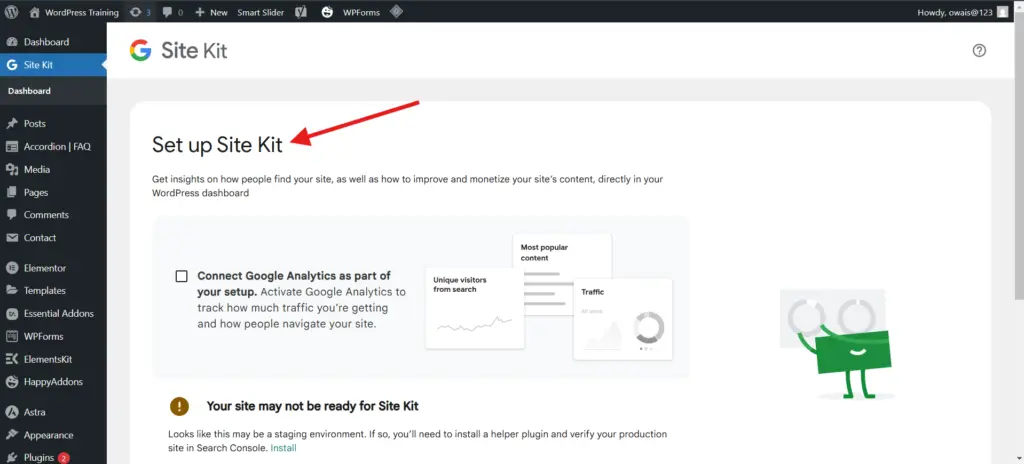Viewport: 1024px width, 464px height.
Task: Click the Traffic preview card
Action: [x=622, y=319]
